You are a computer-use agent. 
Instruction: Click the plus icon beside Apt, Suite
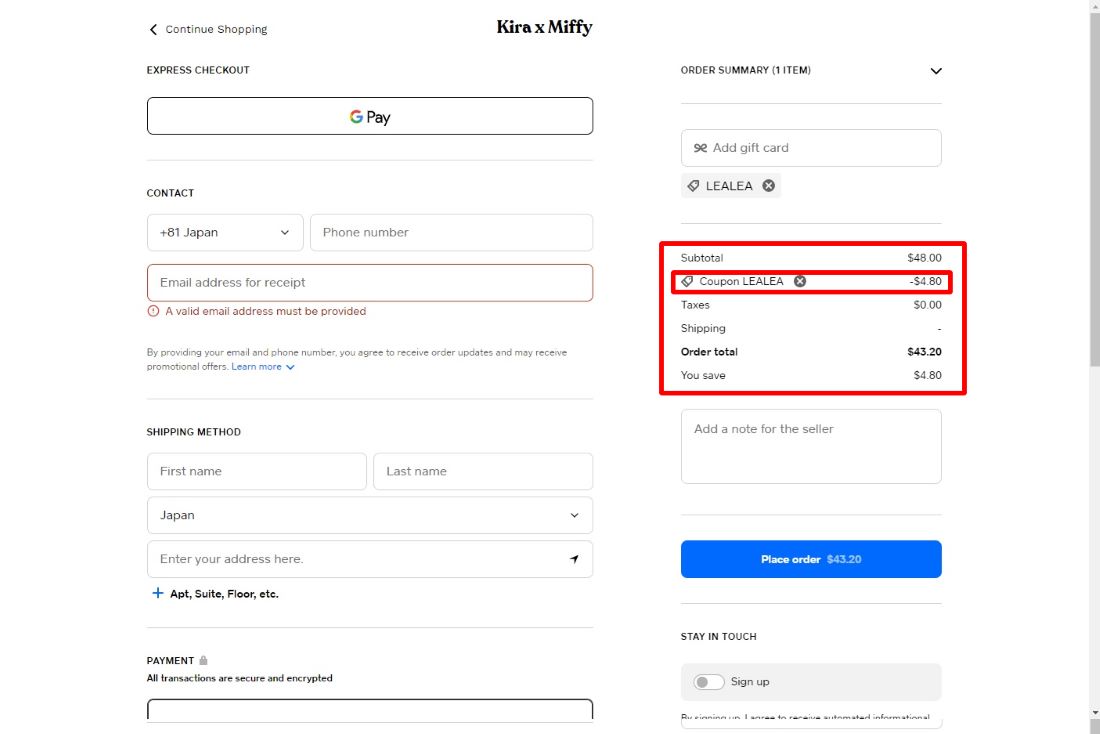tap(158, 594)
